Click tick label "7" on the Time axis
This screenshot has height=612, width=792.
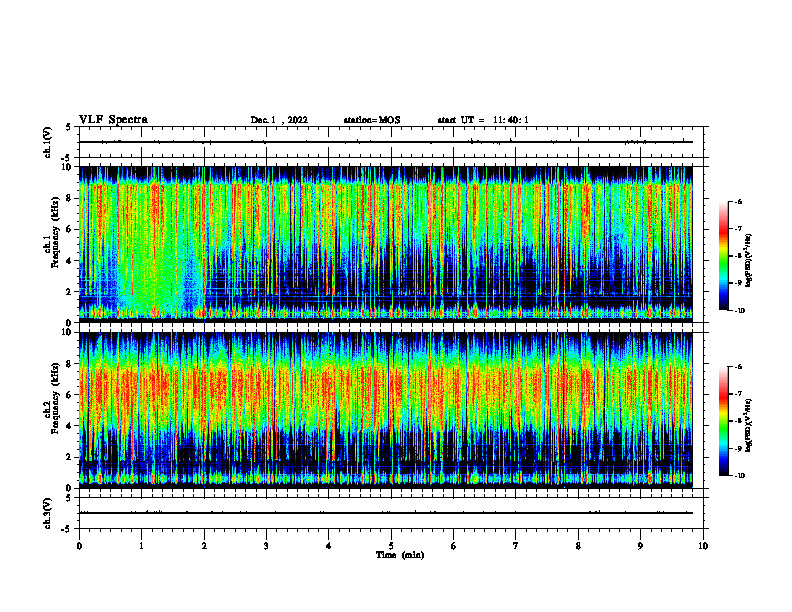coord(516,546)
